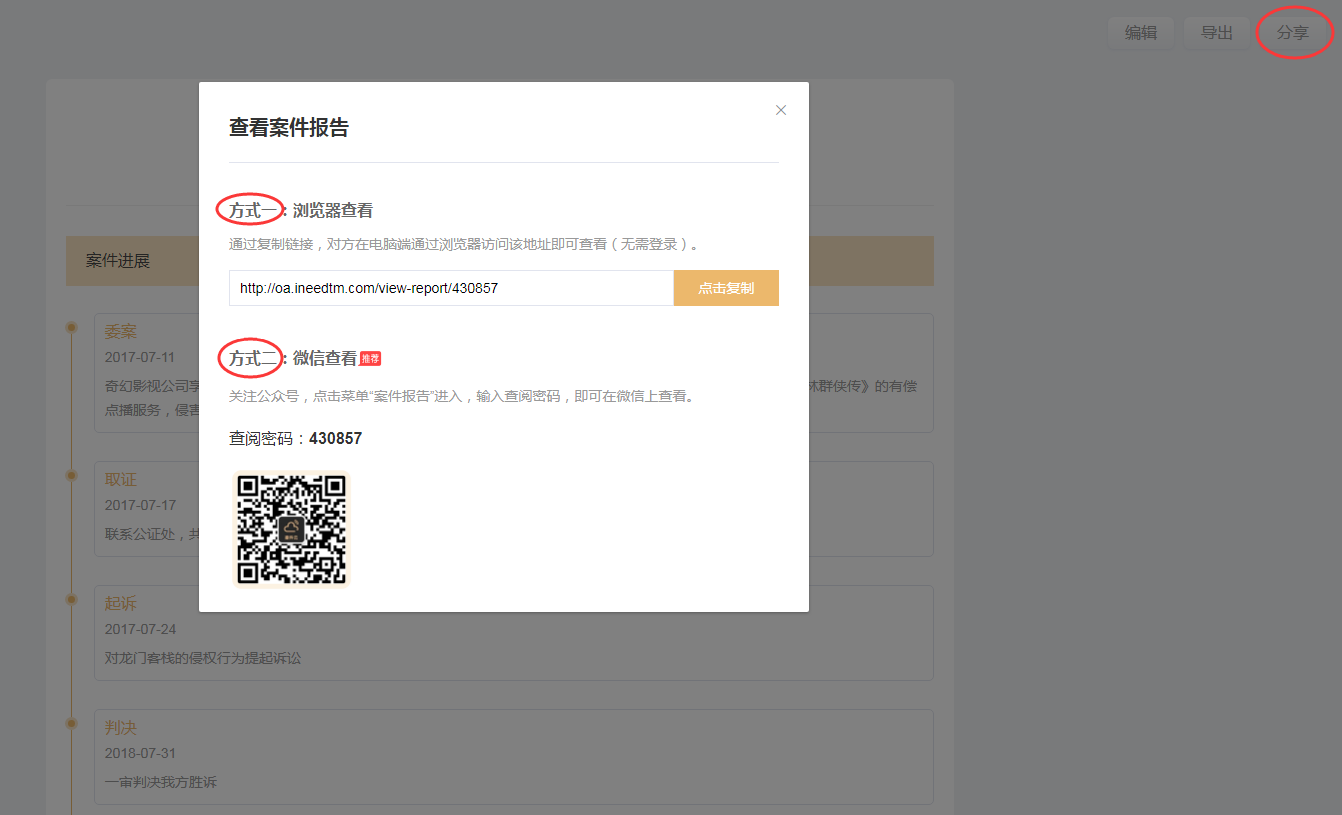Click the 判决 timeline entry
This screenshot has height=815, width=1342.
pyautogui.click(x=120, y=727)
